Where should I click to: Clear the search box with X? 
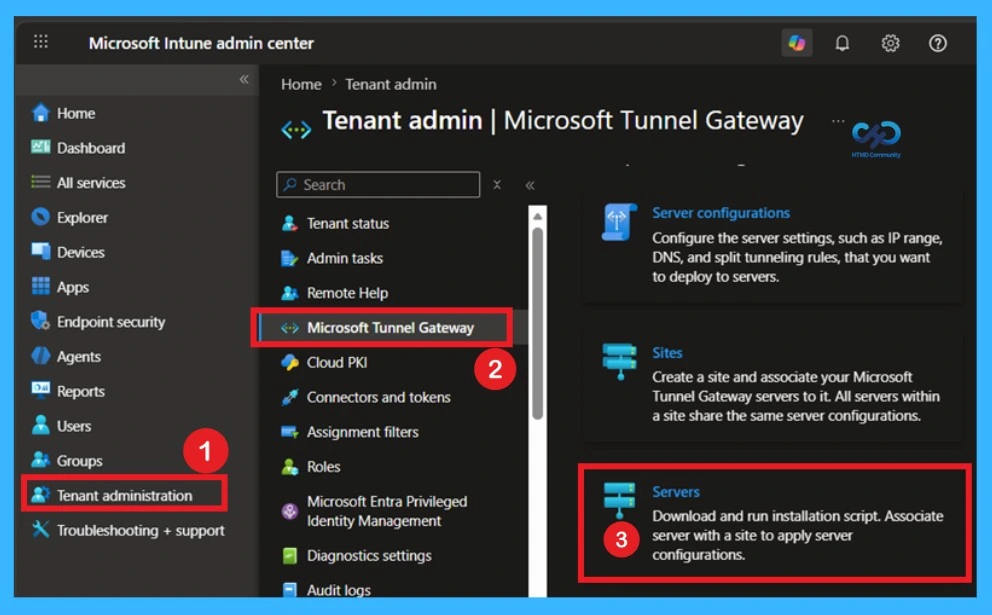click(x=497, y=185)
